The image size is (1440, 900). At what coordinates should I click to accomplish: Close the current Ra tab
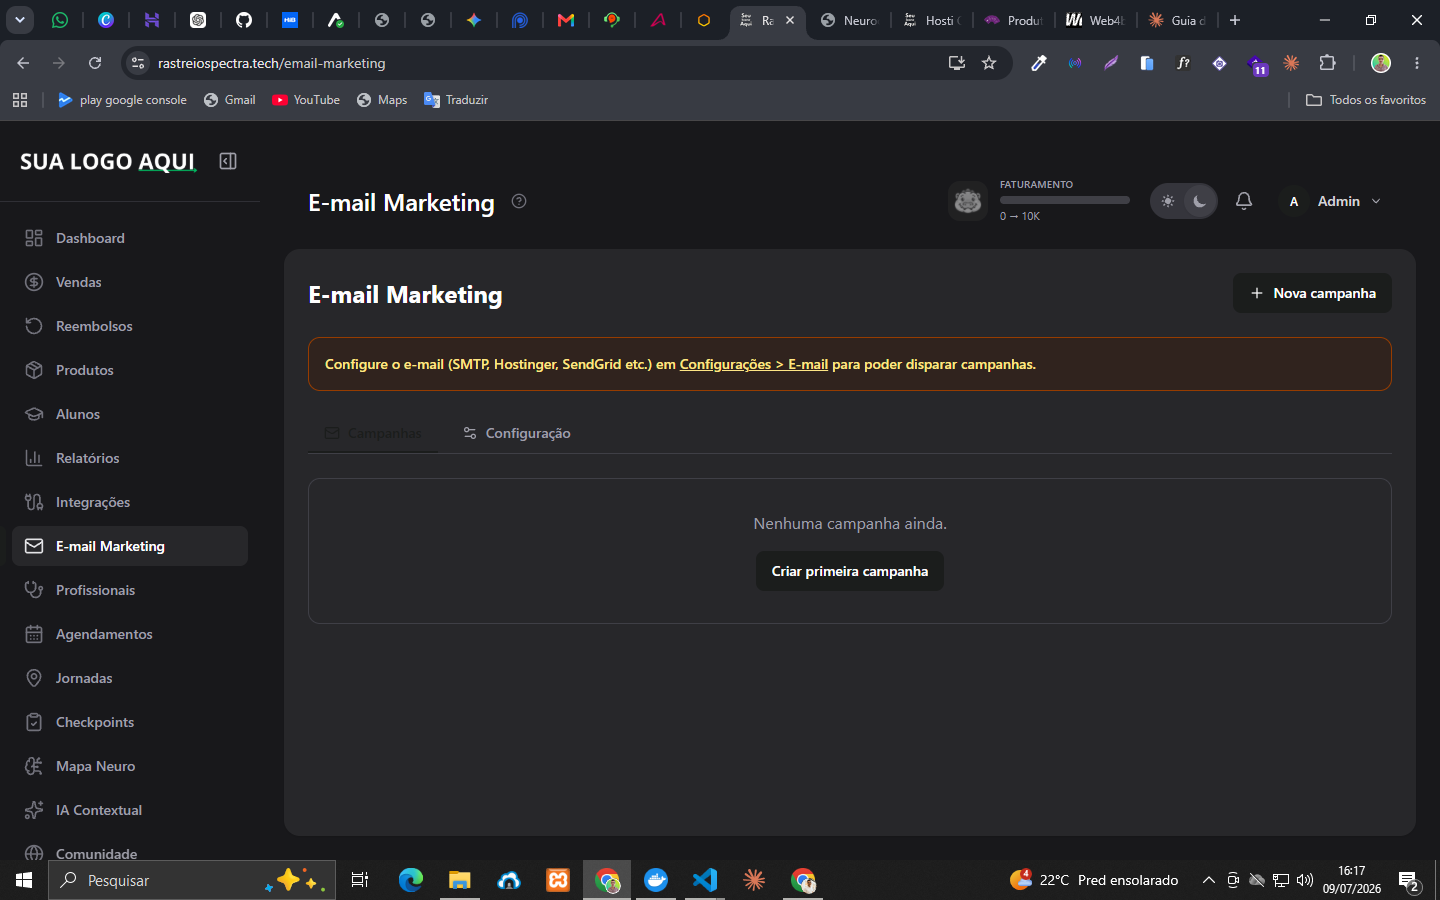pyautogui.click(x=790, y=20)
